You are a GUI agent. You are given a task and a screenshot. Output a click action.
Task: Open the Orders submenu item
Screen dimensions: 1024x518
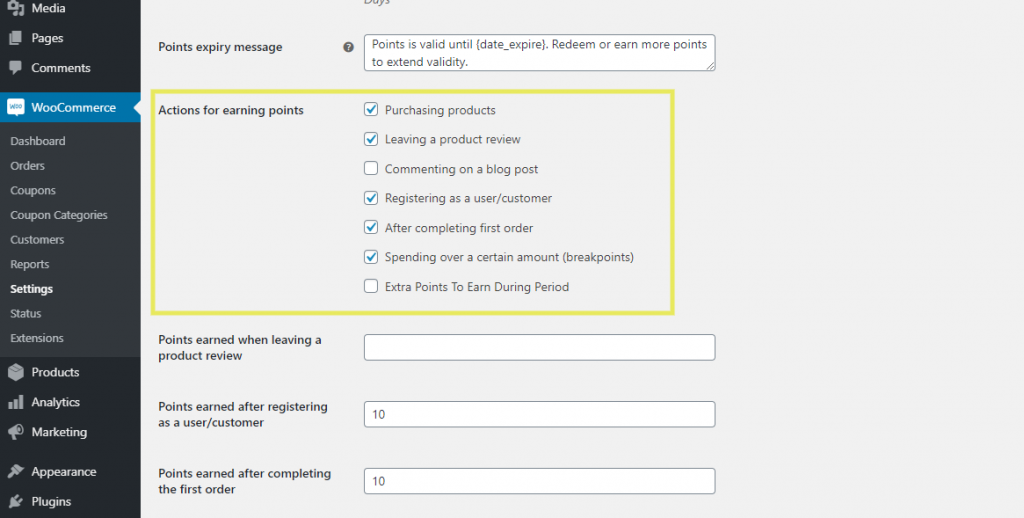coord(27,166)
